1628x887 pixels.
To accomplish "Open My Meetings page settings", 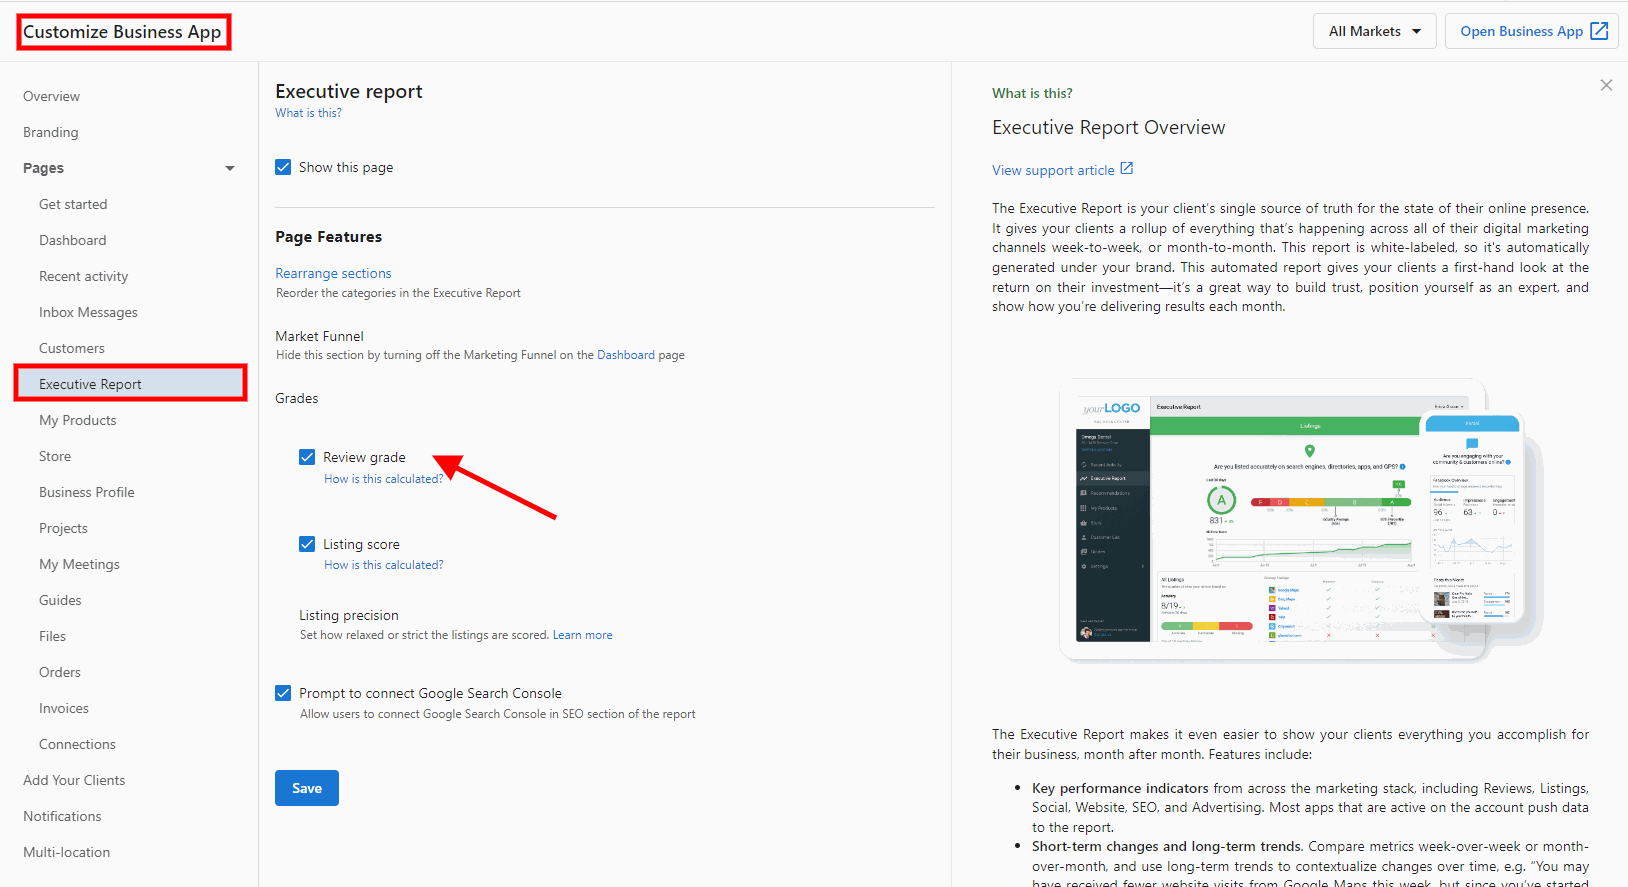I will pyautogui.click(x=80, y=564).
